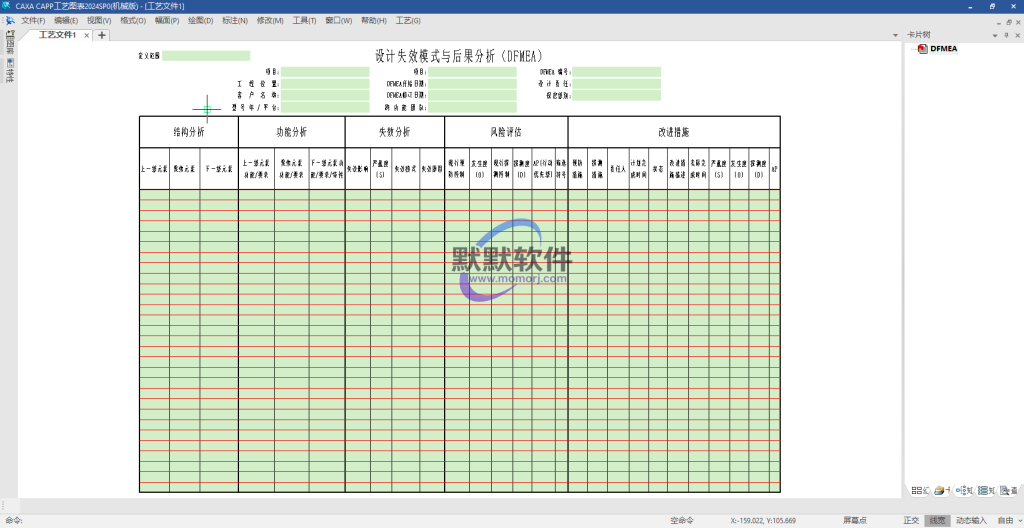Click the layered-sheets panel tab icon at bottom right
This screenshot has height=528, width=1024.
tap(939, 490)
